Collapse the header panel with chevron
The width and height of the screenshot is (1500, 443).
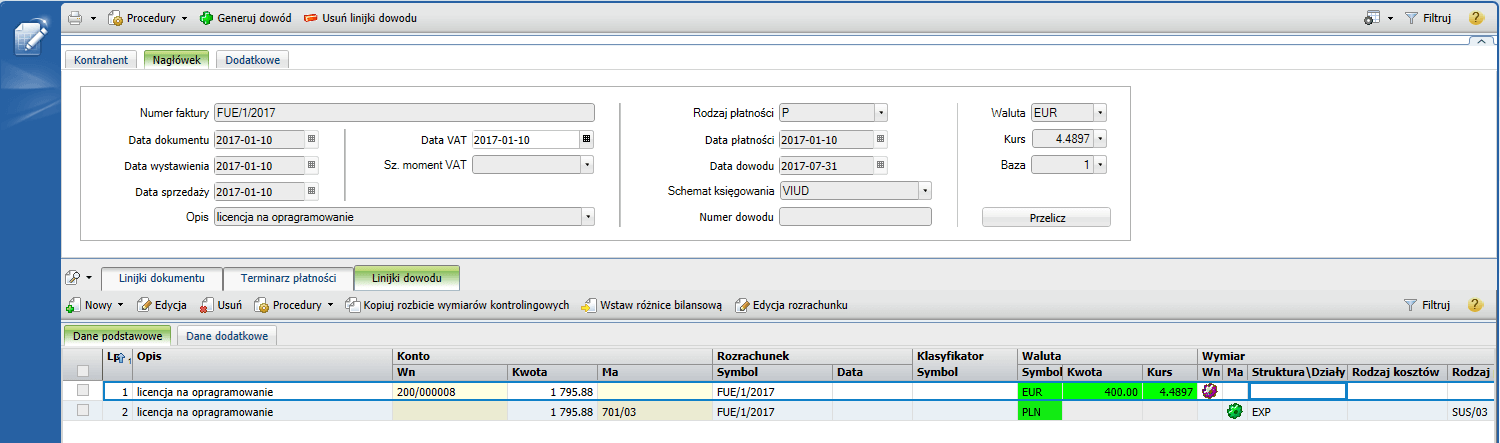1482,41
